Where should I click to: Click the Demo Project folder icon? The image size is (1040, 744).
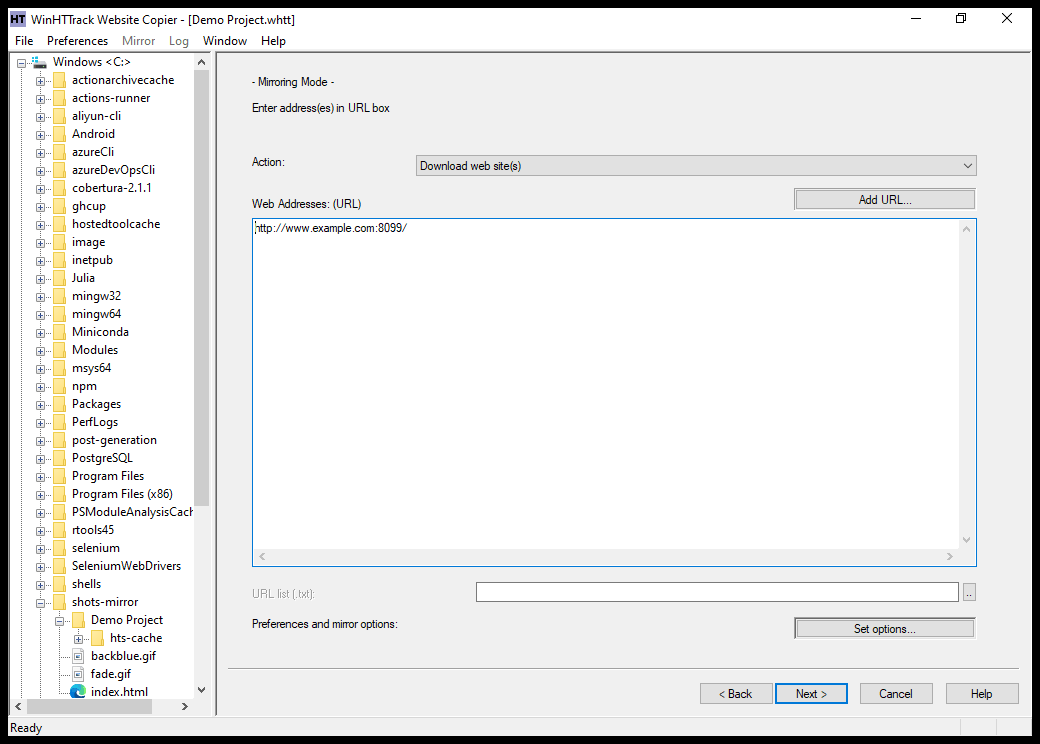(78, 620)
